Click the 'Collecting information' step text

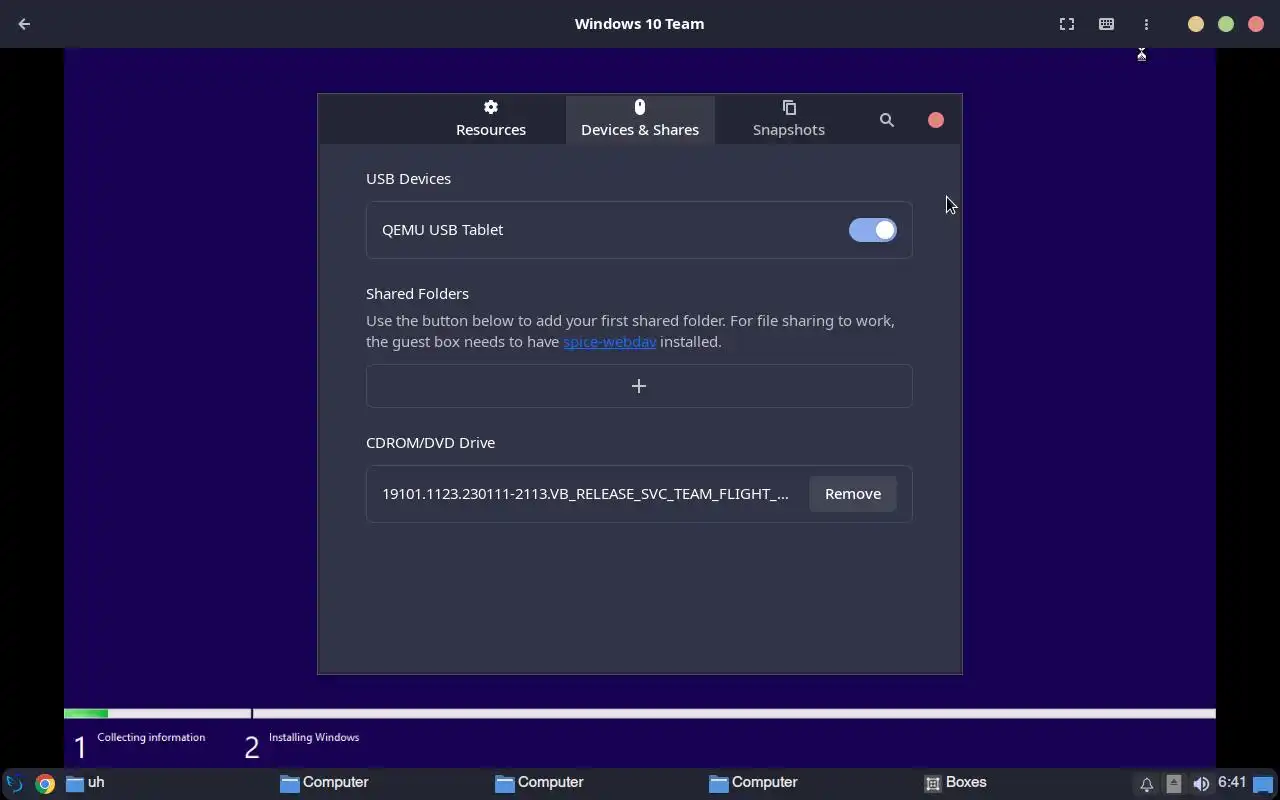click(151, 737)
